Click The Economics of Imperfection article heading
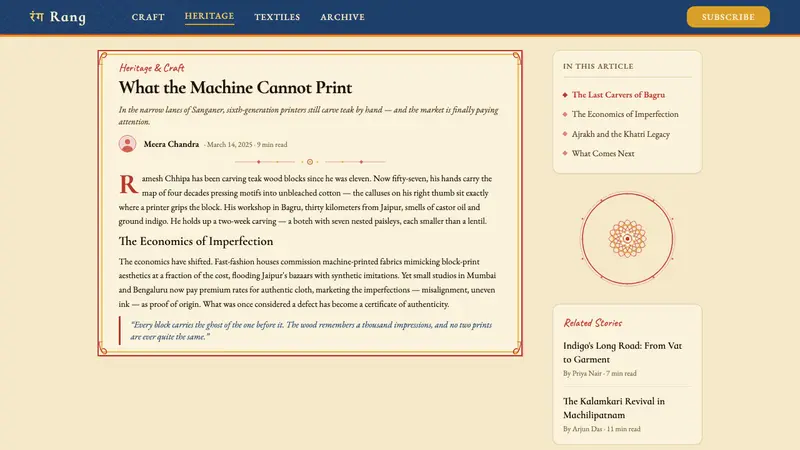The image size is (800, 450). click(x=196, y=241)
